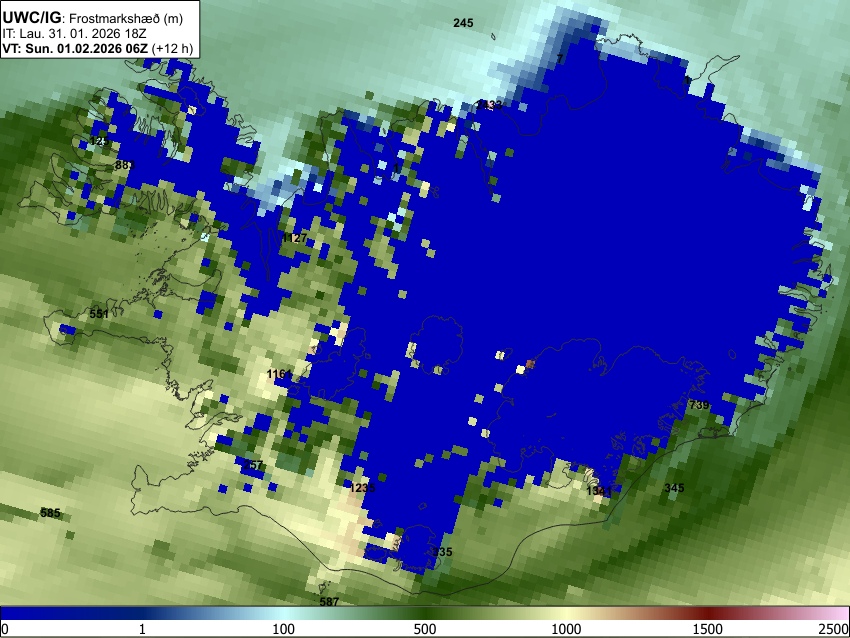Click the 883 value on the map
The height and width of the screenshot is (638, 850).
[x=124, y=165]
